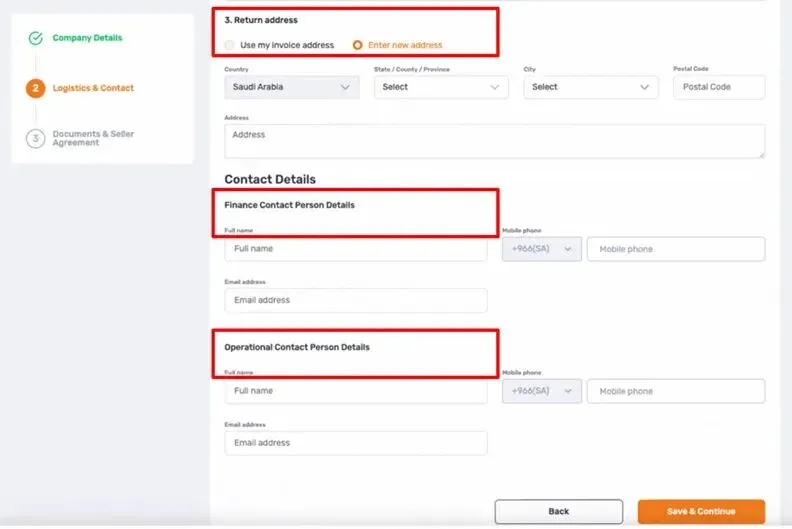Click inside the Address text area
This screenshot has width=792, height=529.
(x=494, y=141)
